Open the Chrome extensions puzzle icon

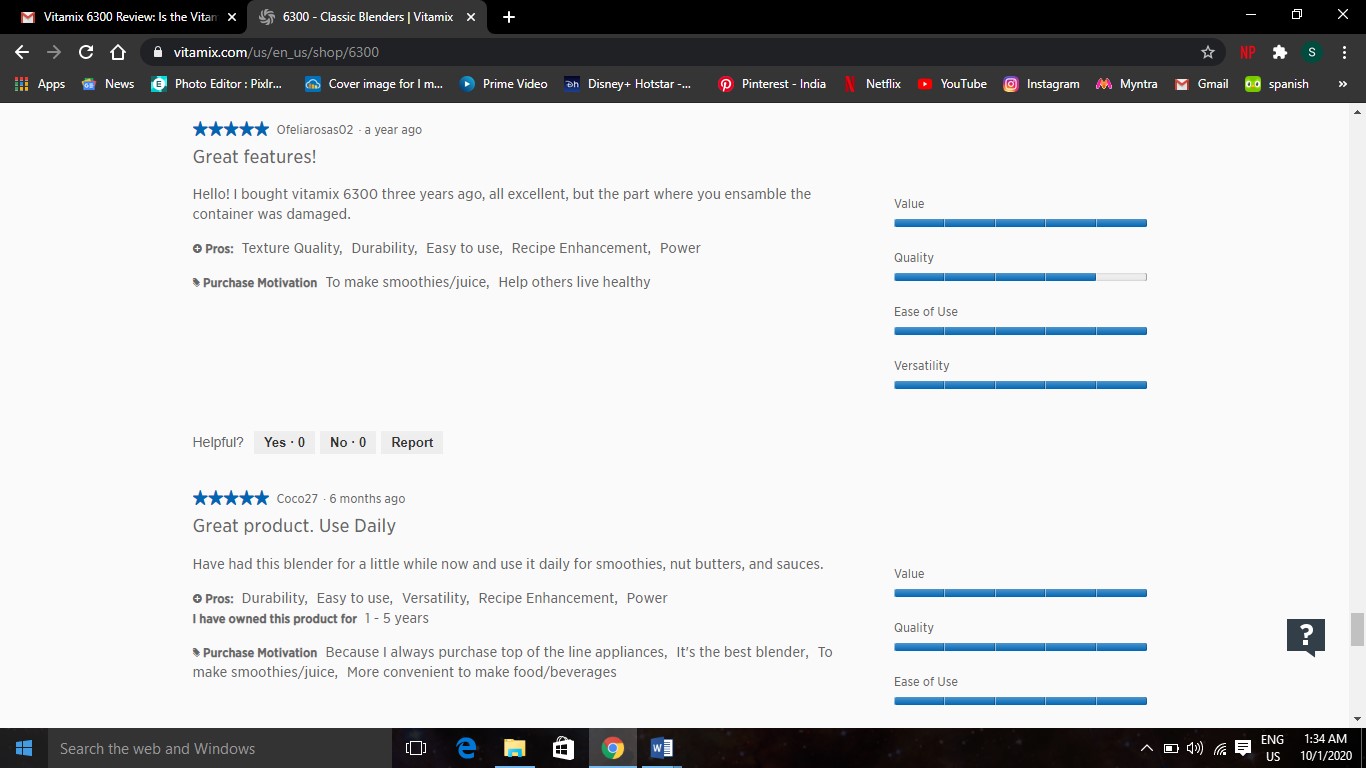coord(1279,52)
